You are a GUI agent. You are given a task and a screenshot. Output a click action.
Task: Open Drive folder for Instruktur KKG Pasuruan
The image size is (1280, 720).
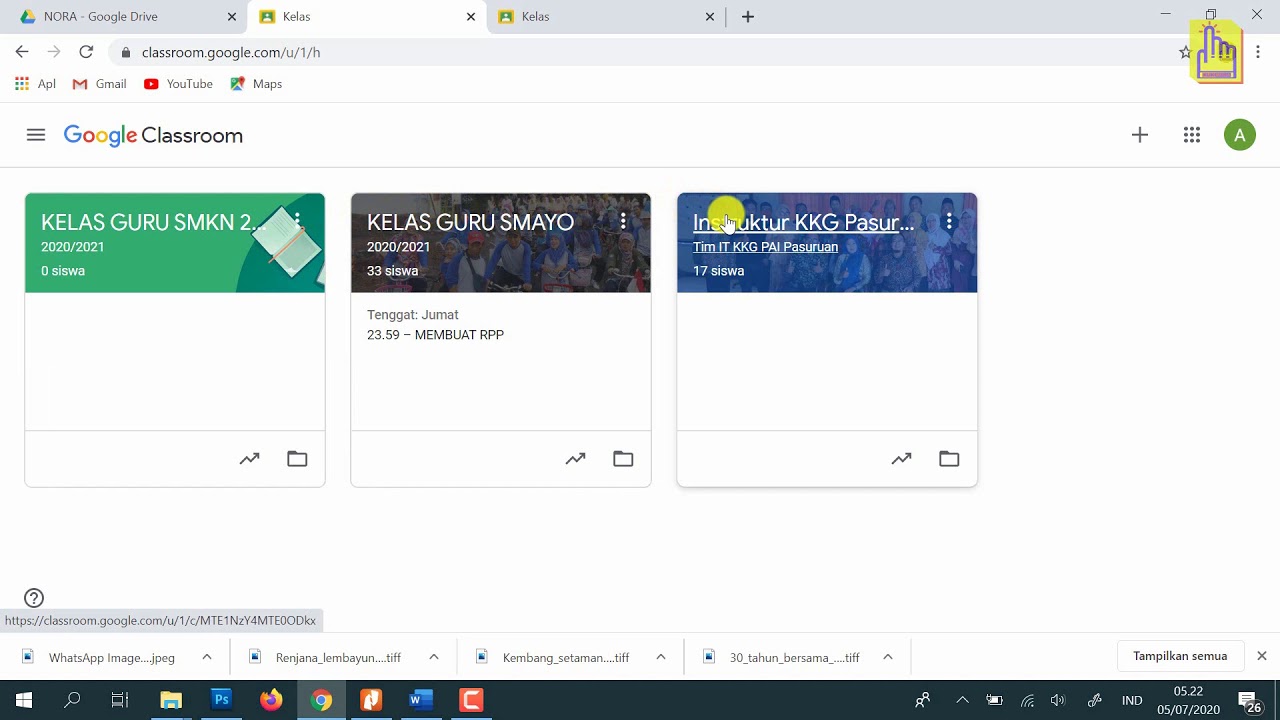(x=949, y=459)
